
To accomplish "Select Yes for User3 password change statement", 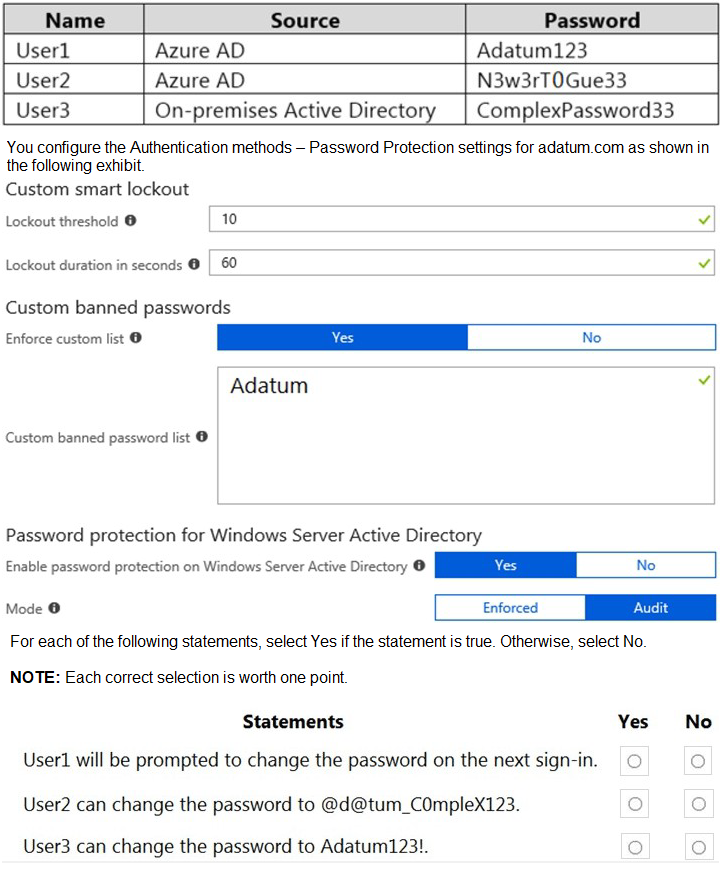I will [635, 847].
